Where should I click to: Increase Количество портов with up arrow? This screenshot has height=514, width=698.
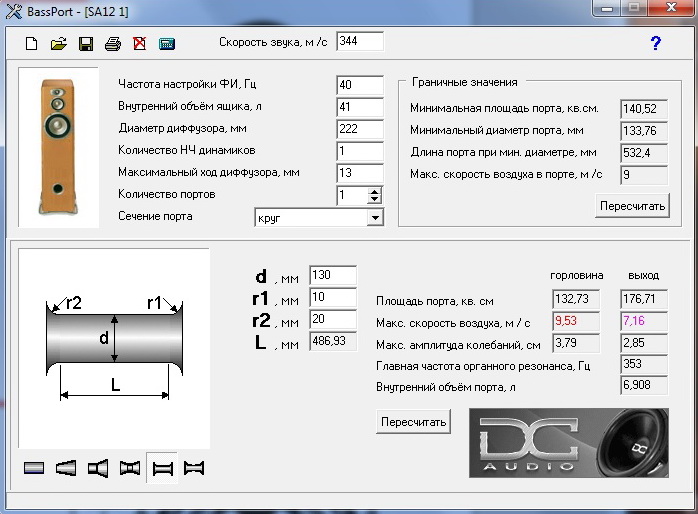(375, 191)
